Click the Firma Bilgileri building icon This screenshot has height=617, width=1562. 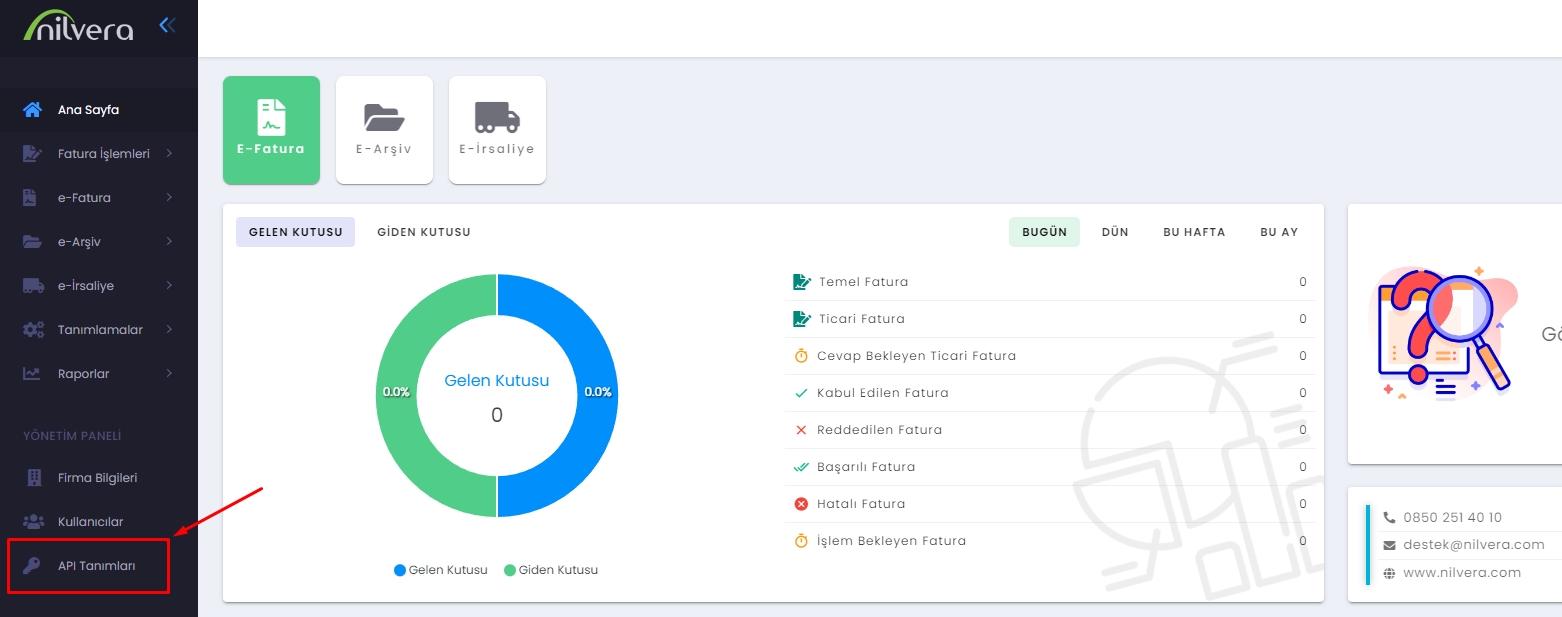coord(33,478)
